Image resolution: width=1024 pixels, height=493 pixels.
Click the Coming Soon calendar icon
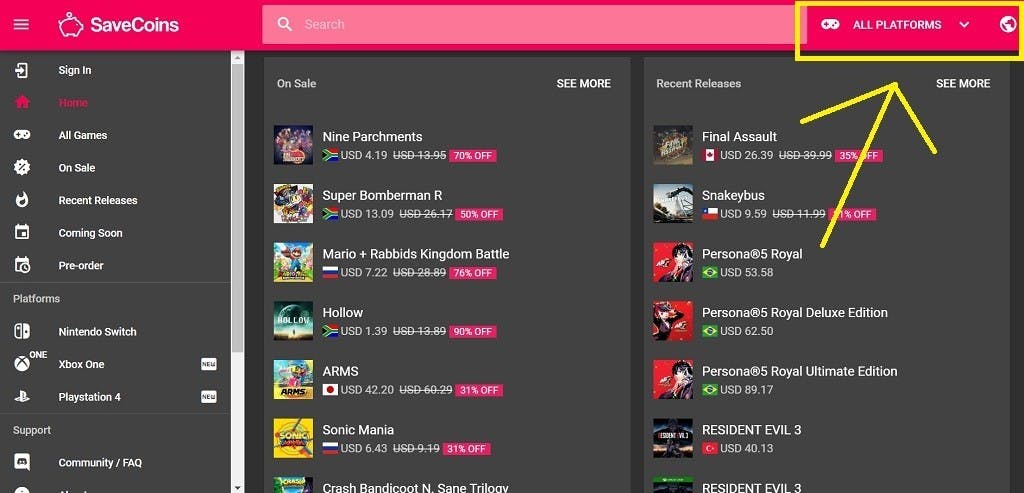(x=22, y=232)
